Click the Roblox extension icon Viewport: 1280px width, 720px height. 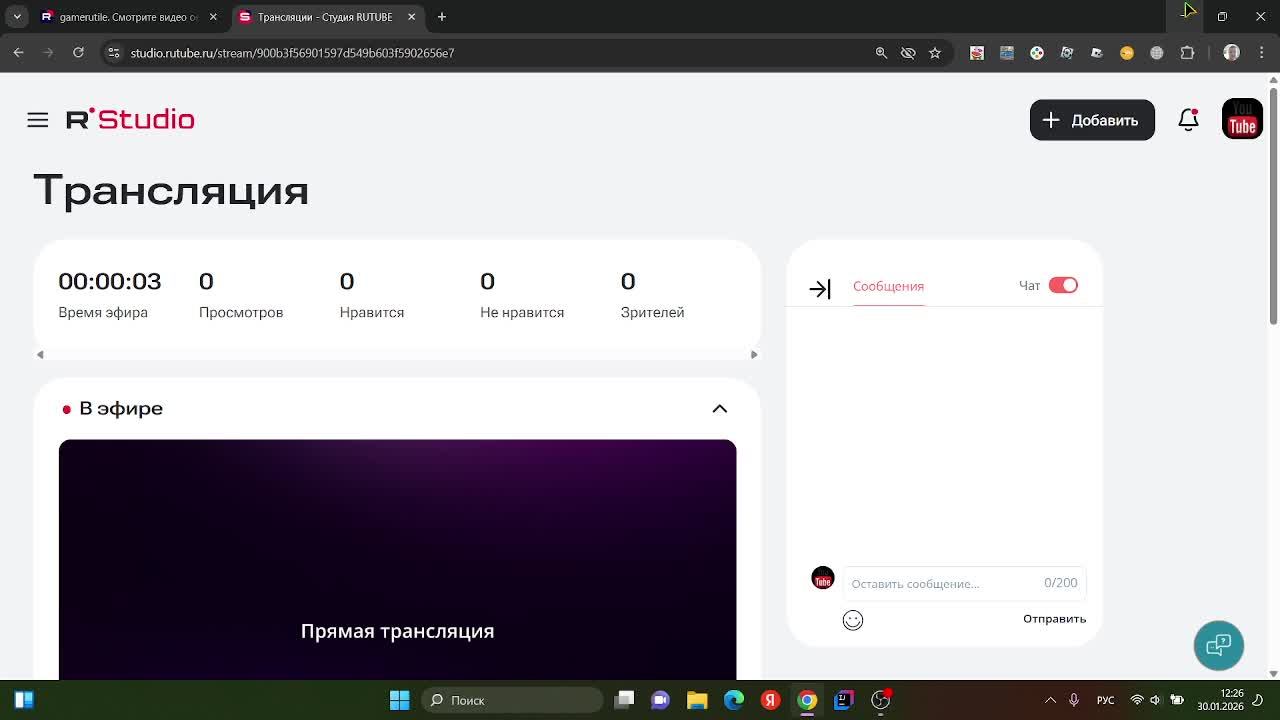coord(1097,53)
